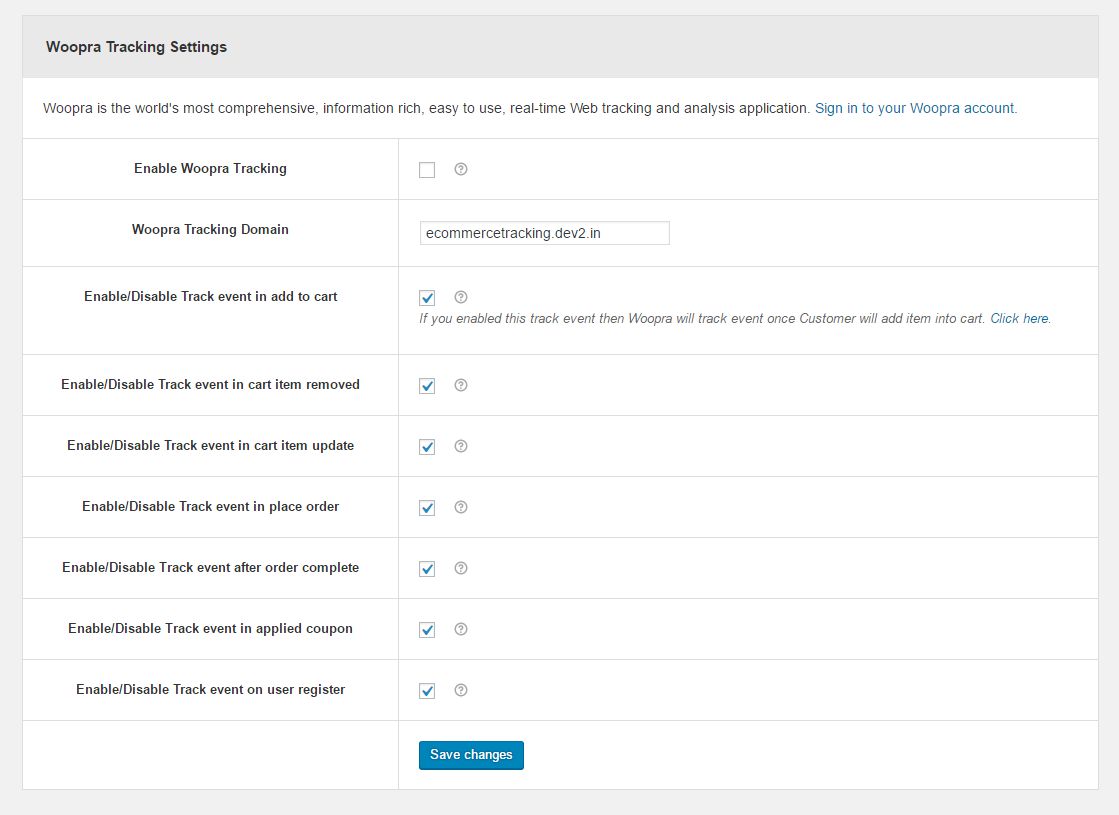Image resolution: width=1119 pixels, height=815 pixels.
Task: Open the Sign in to your Woopra account link
Action: [x=915, y=108]
